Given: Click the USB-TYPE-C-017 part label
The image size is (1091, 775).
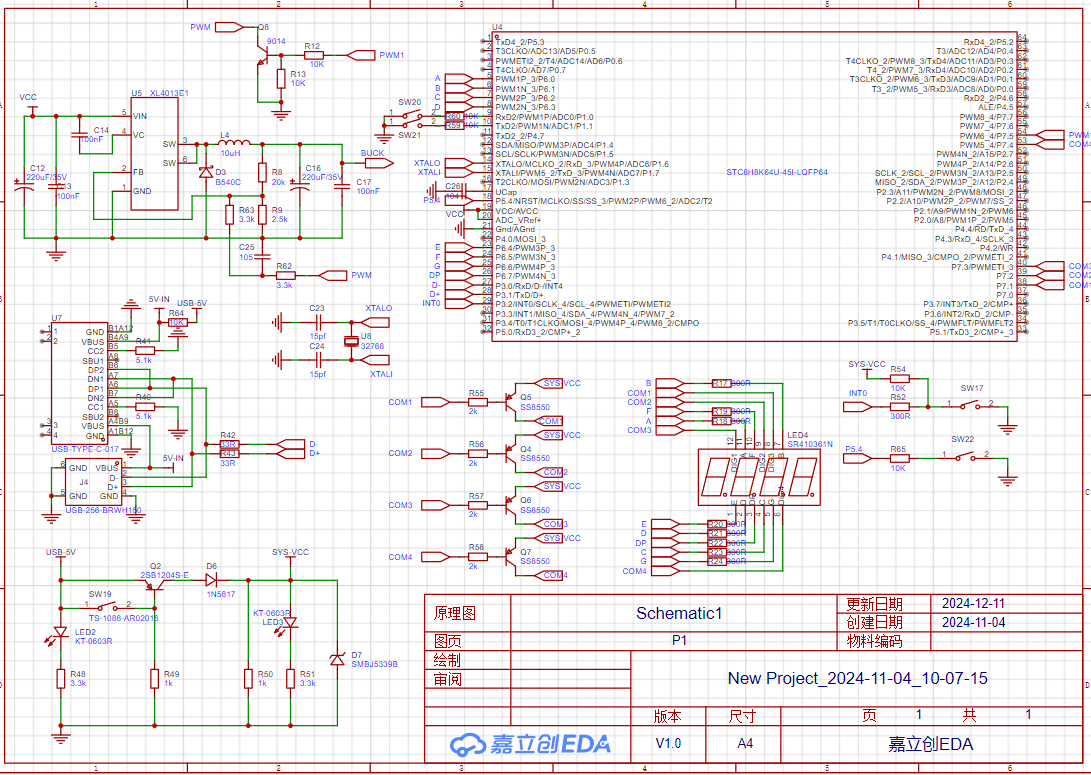Looking at the screenshot, I should tap(85, 449).
